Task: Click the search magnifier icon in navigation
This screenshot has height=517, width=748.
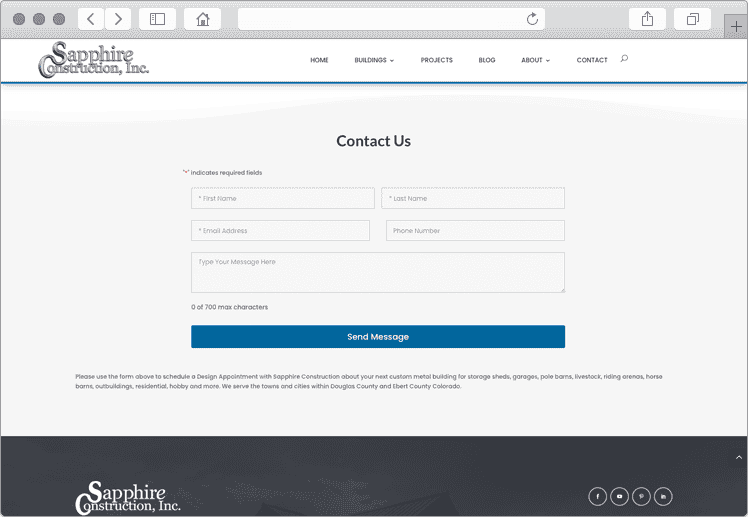Action: 624,59
